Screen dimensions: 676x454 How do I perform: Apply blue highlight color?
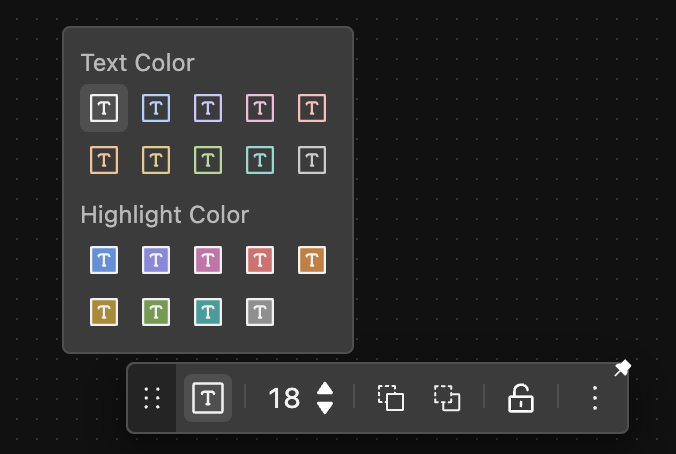point(104,260)
